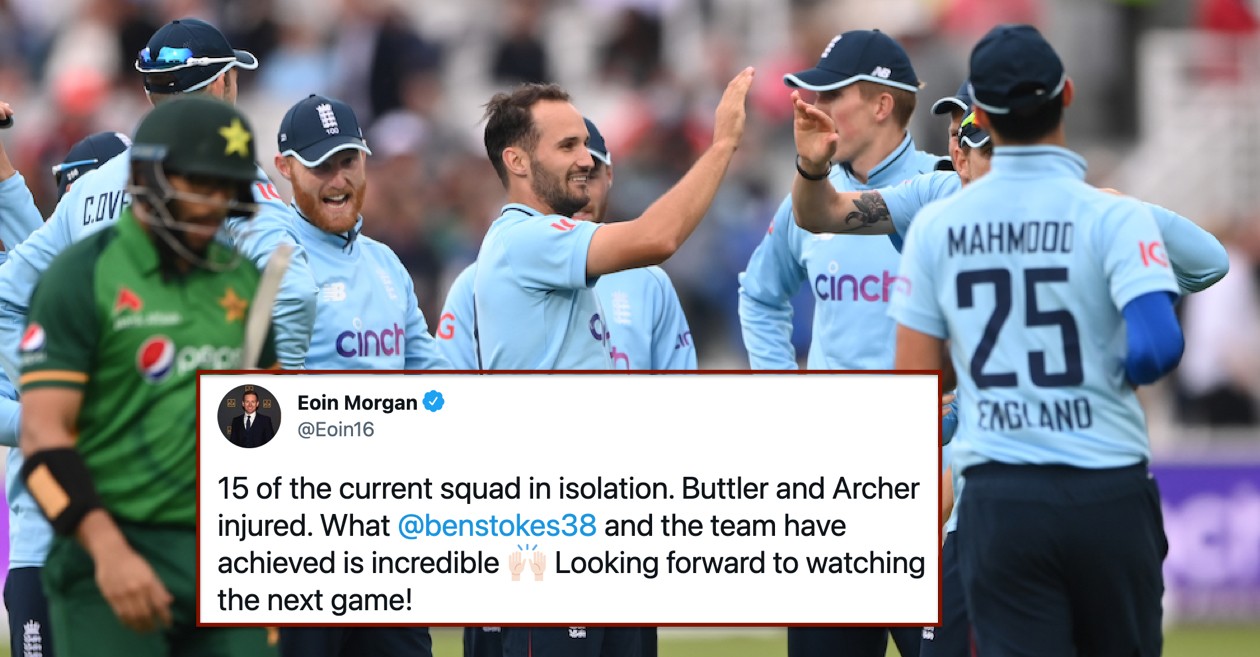
Task: Click the raised hands emoji
Action: click(x=526, y=563)
